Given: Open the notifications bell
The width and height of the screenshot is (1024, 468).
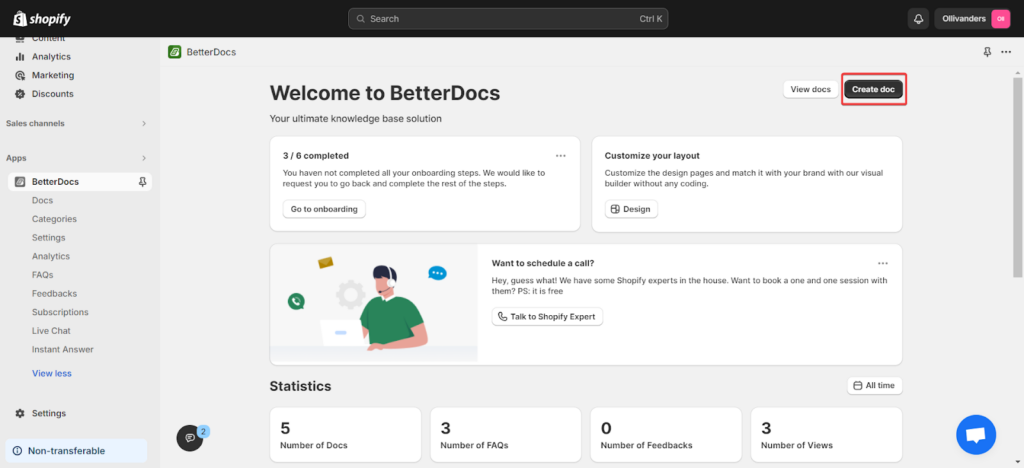Looking at the screenshot, I should point(918,19).
